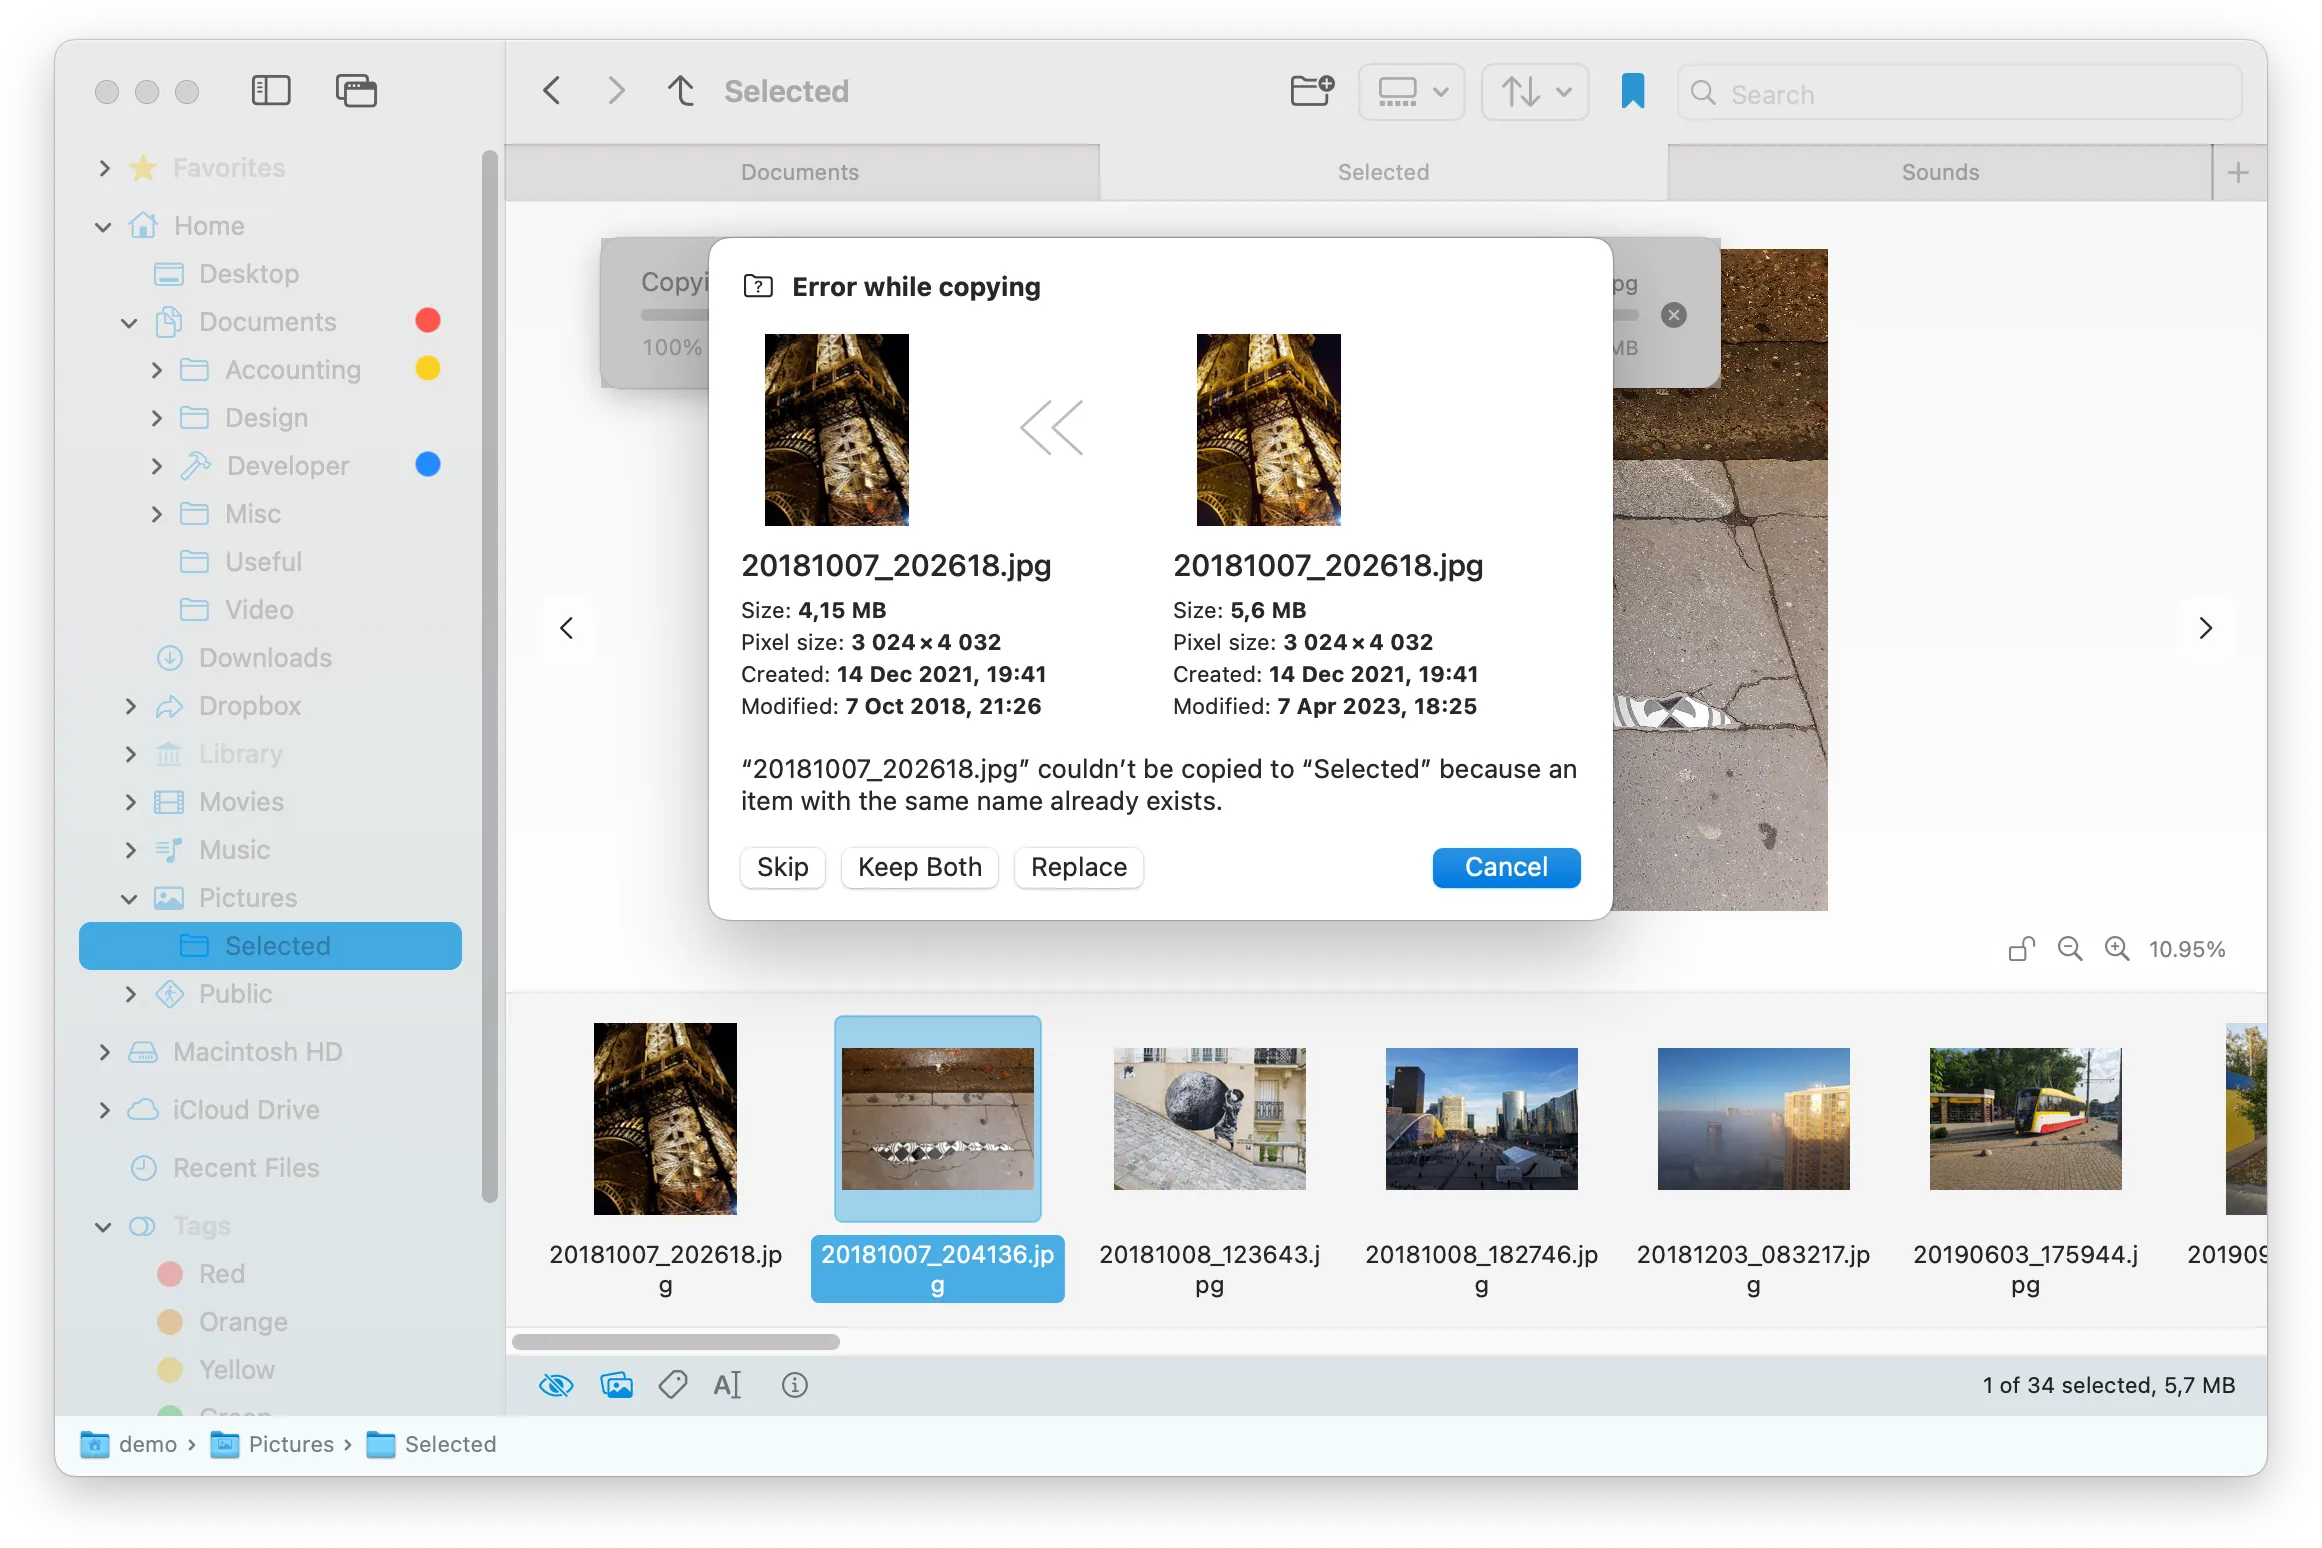Switch to the Sounds tab
The width and height of the screenshot is (2322, 1548).
click(x=1940, y=172)
